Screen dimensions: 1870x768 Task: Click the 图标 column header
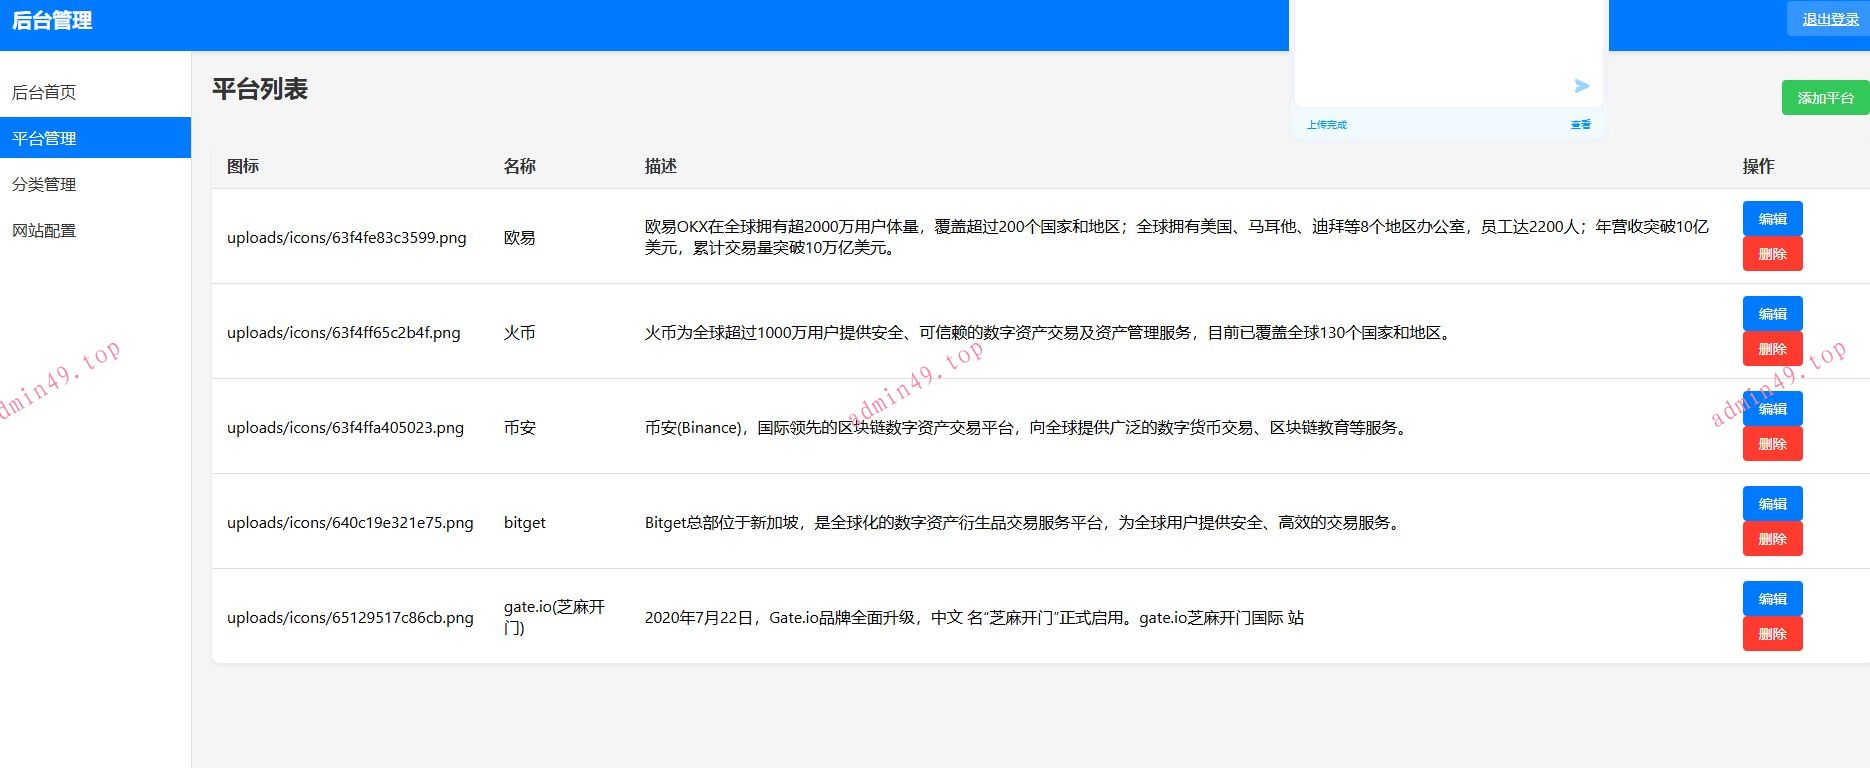[243, 166]
